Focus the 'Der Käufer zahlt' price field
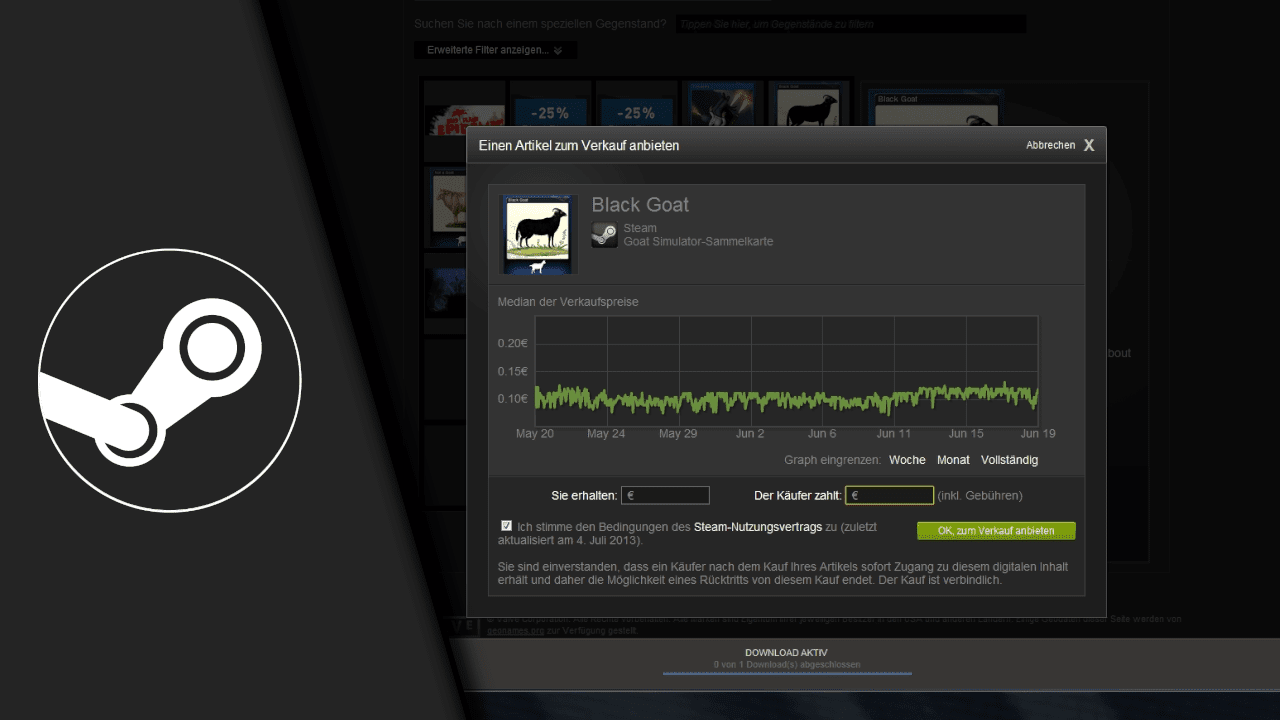Viewport: 1280px width, 720px height. [x=889, y=495]
